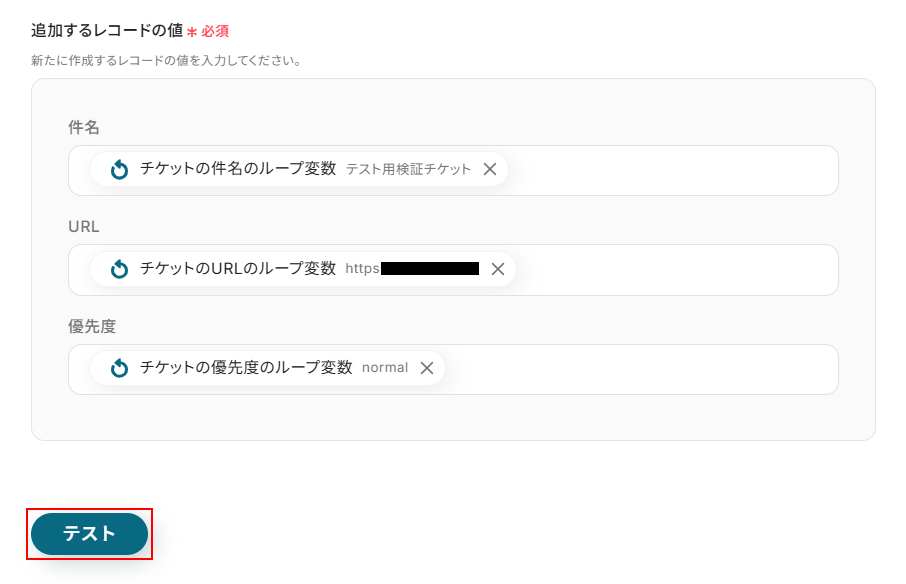
Task: Click the 追加するレコードの値 heading
Action: tap(106, 31)
